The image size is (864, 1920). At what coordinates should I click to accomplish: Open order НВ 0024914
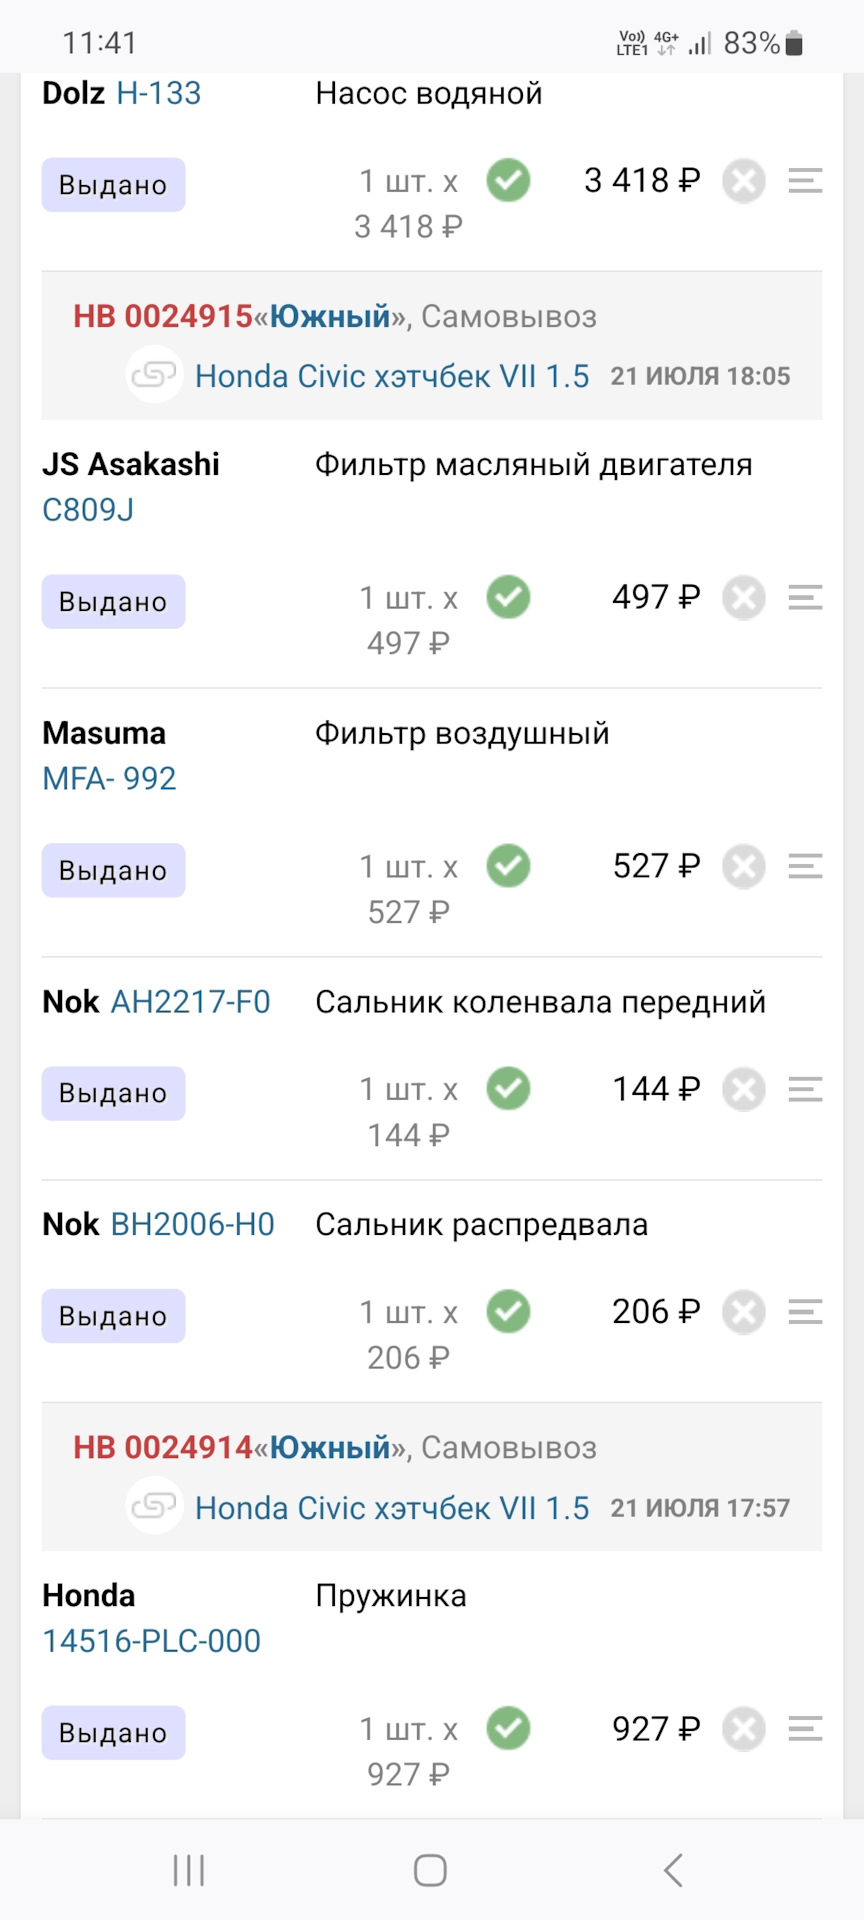163,1448
